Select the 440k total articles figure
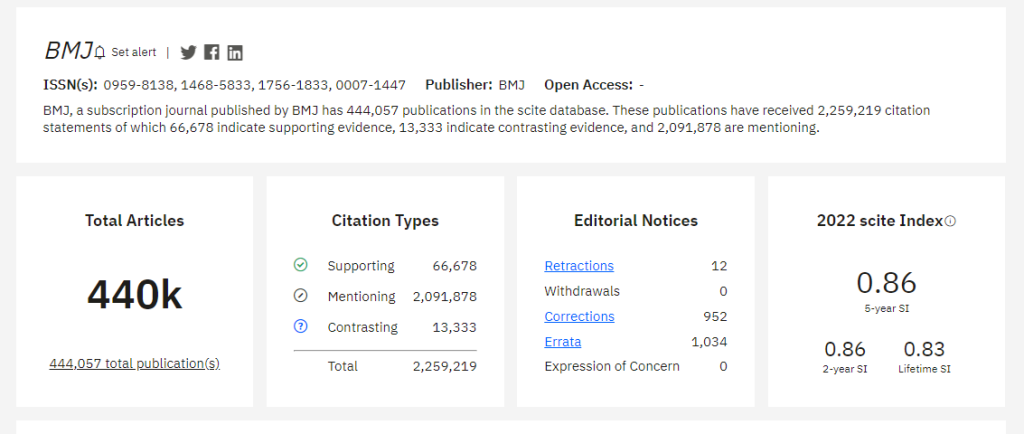 135,294
